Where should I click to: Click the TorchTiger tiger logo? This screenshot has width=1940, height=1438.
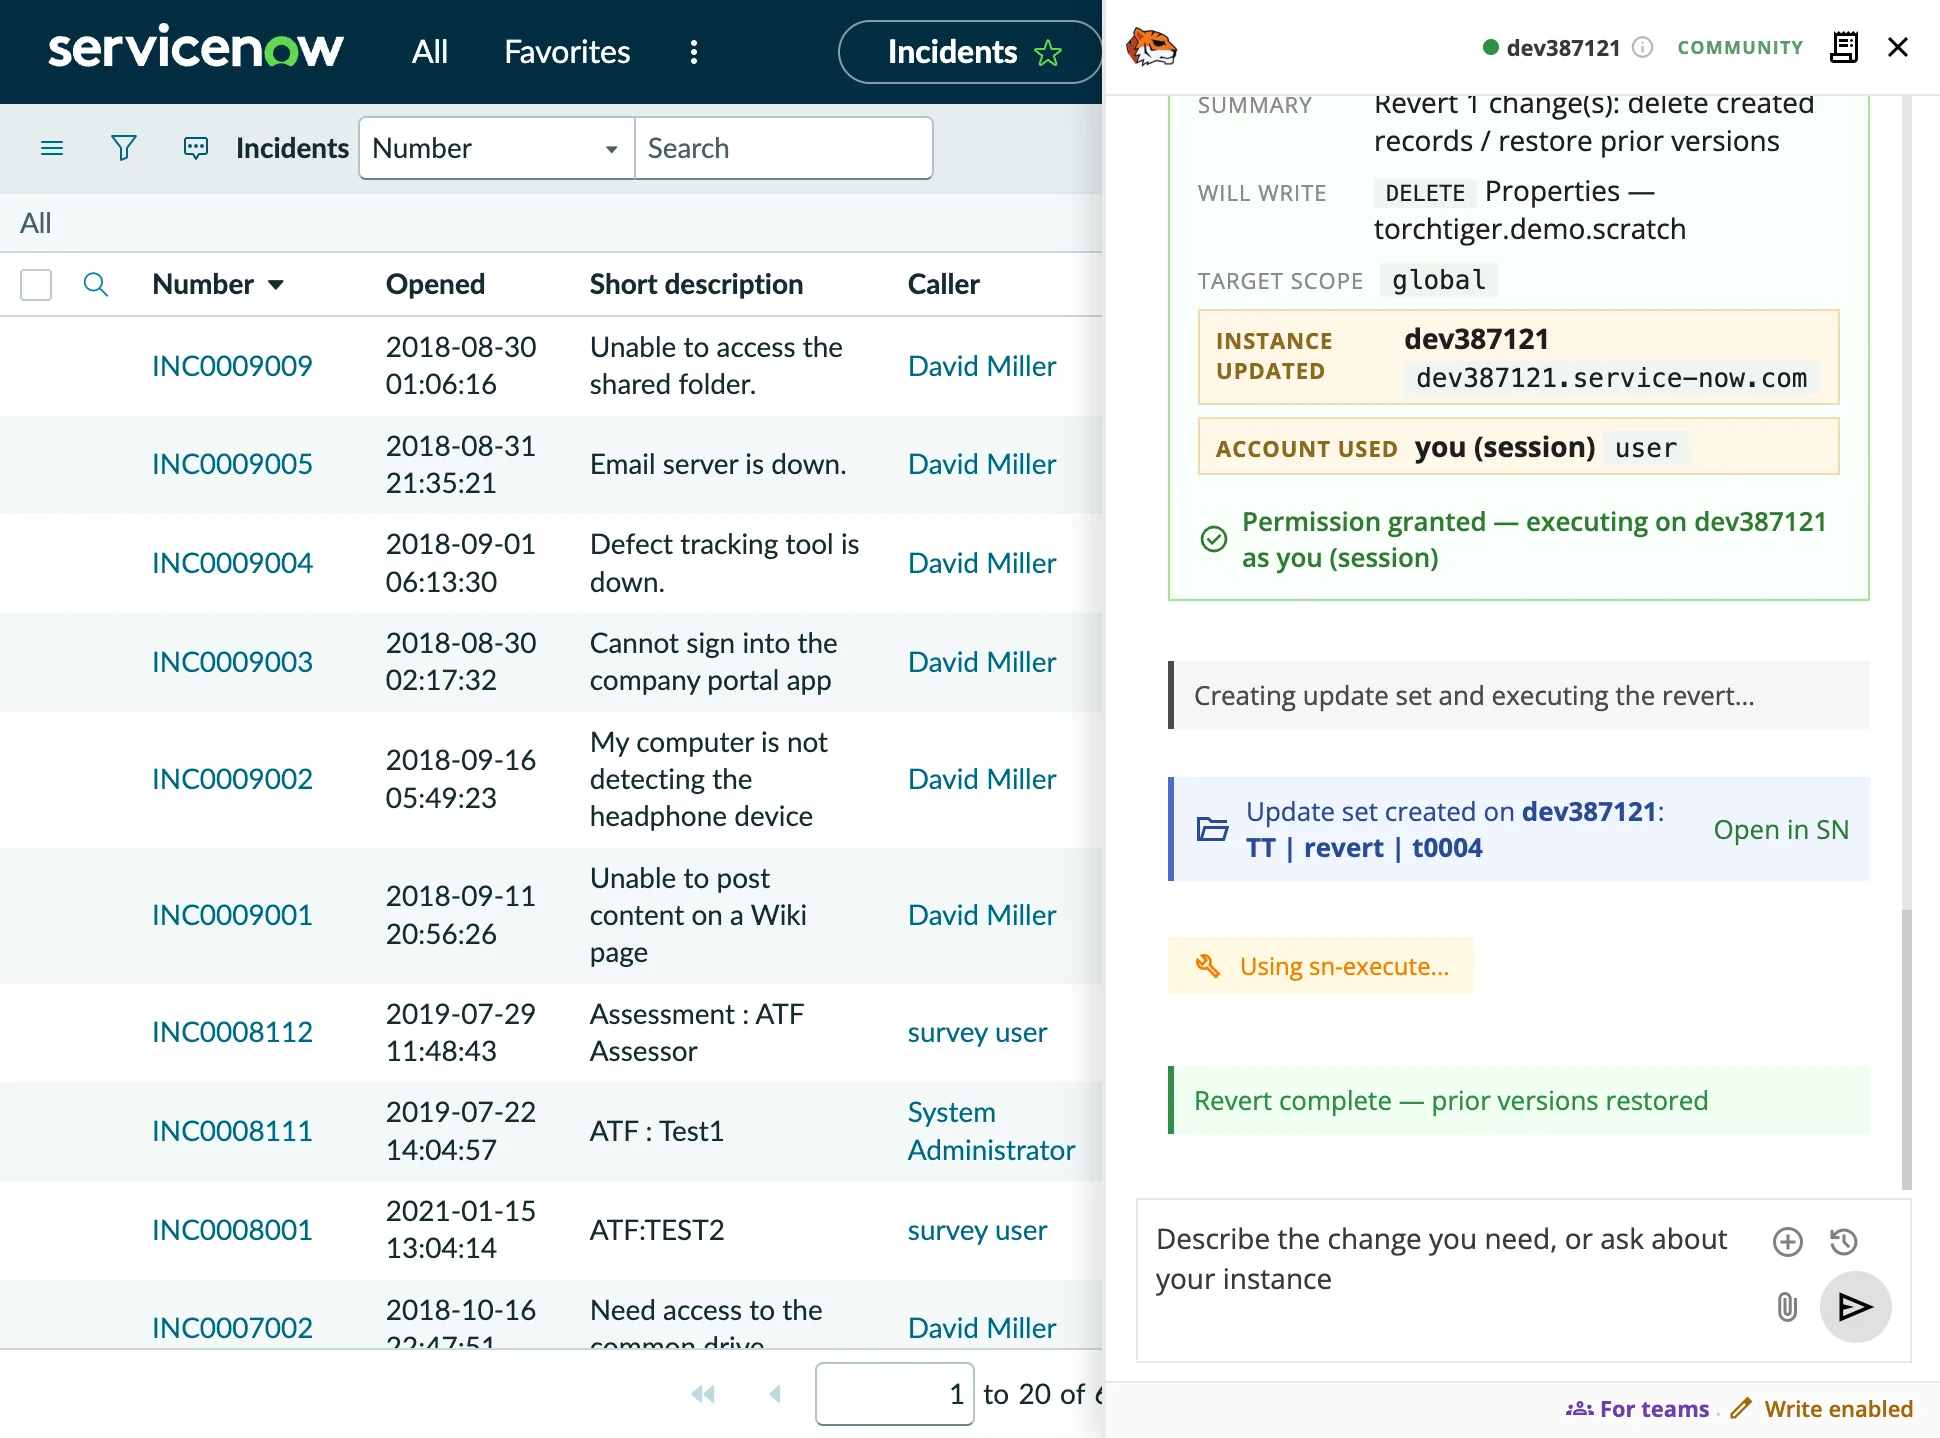click(1151, 47)
